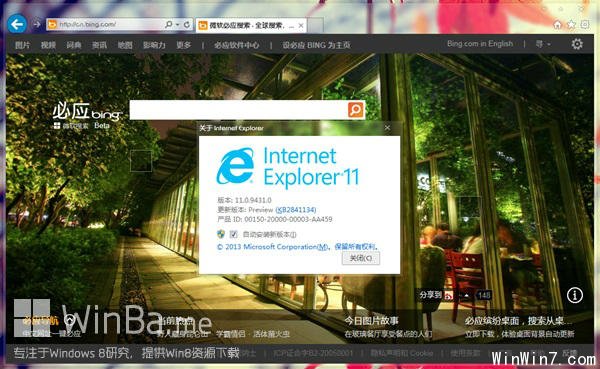The width and height of the screenshot is (600, 369).
Task: Click the 关闭(C) button
Action: (360, 258)
